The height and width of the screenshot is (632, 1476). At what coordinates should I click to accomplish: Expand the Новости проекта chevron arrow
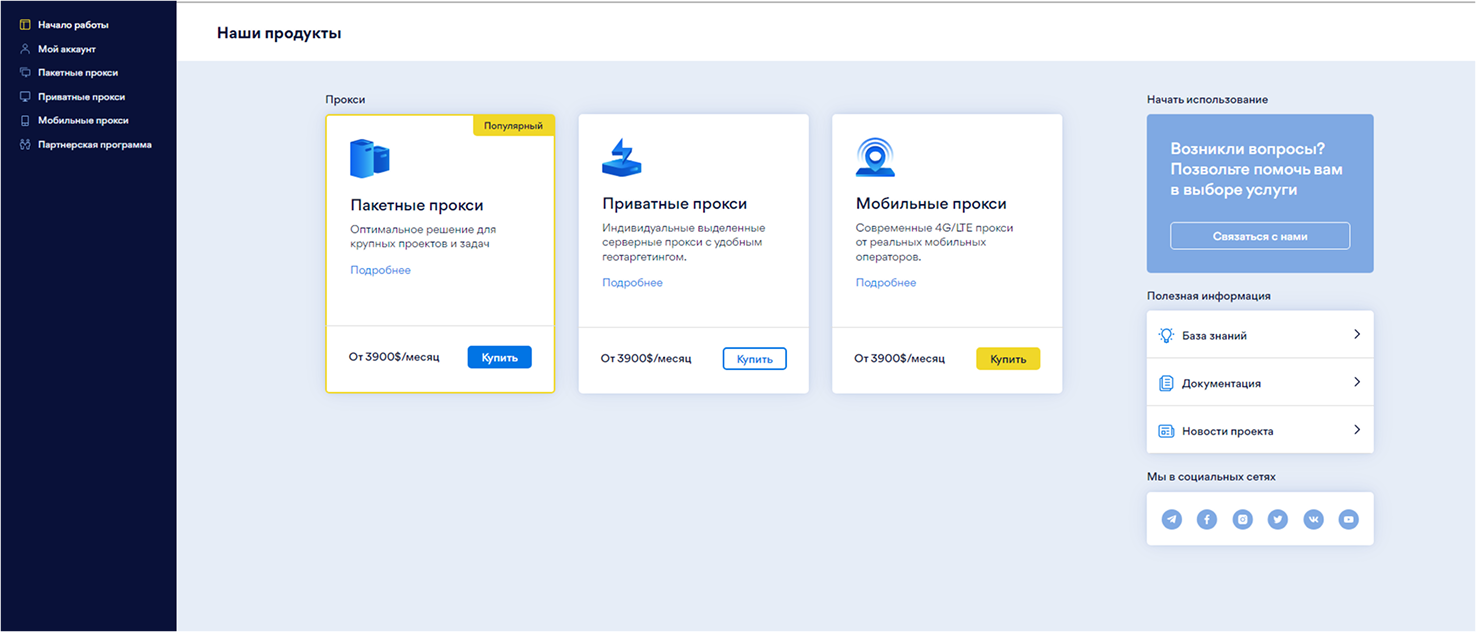tap(1356, 430)
